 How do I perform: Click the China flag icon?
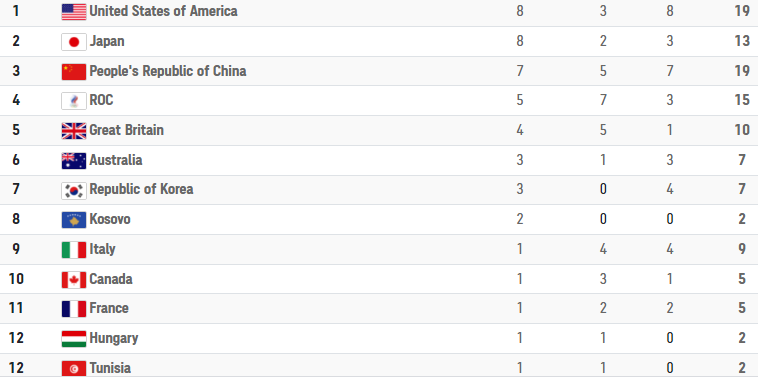(x=73, y=72)
